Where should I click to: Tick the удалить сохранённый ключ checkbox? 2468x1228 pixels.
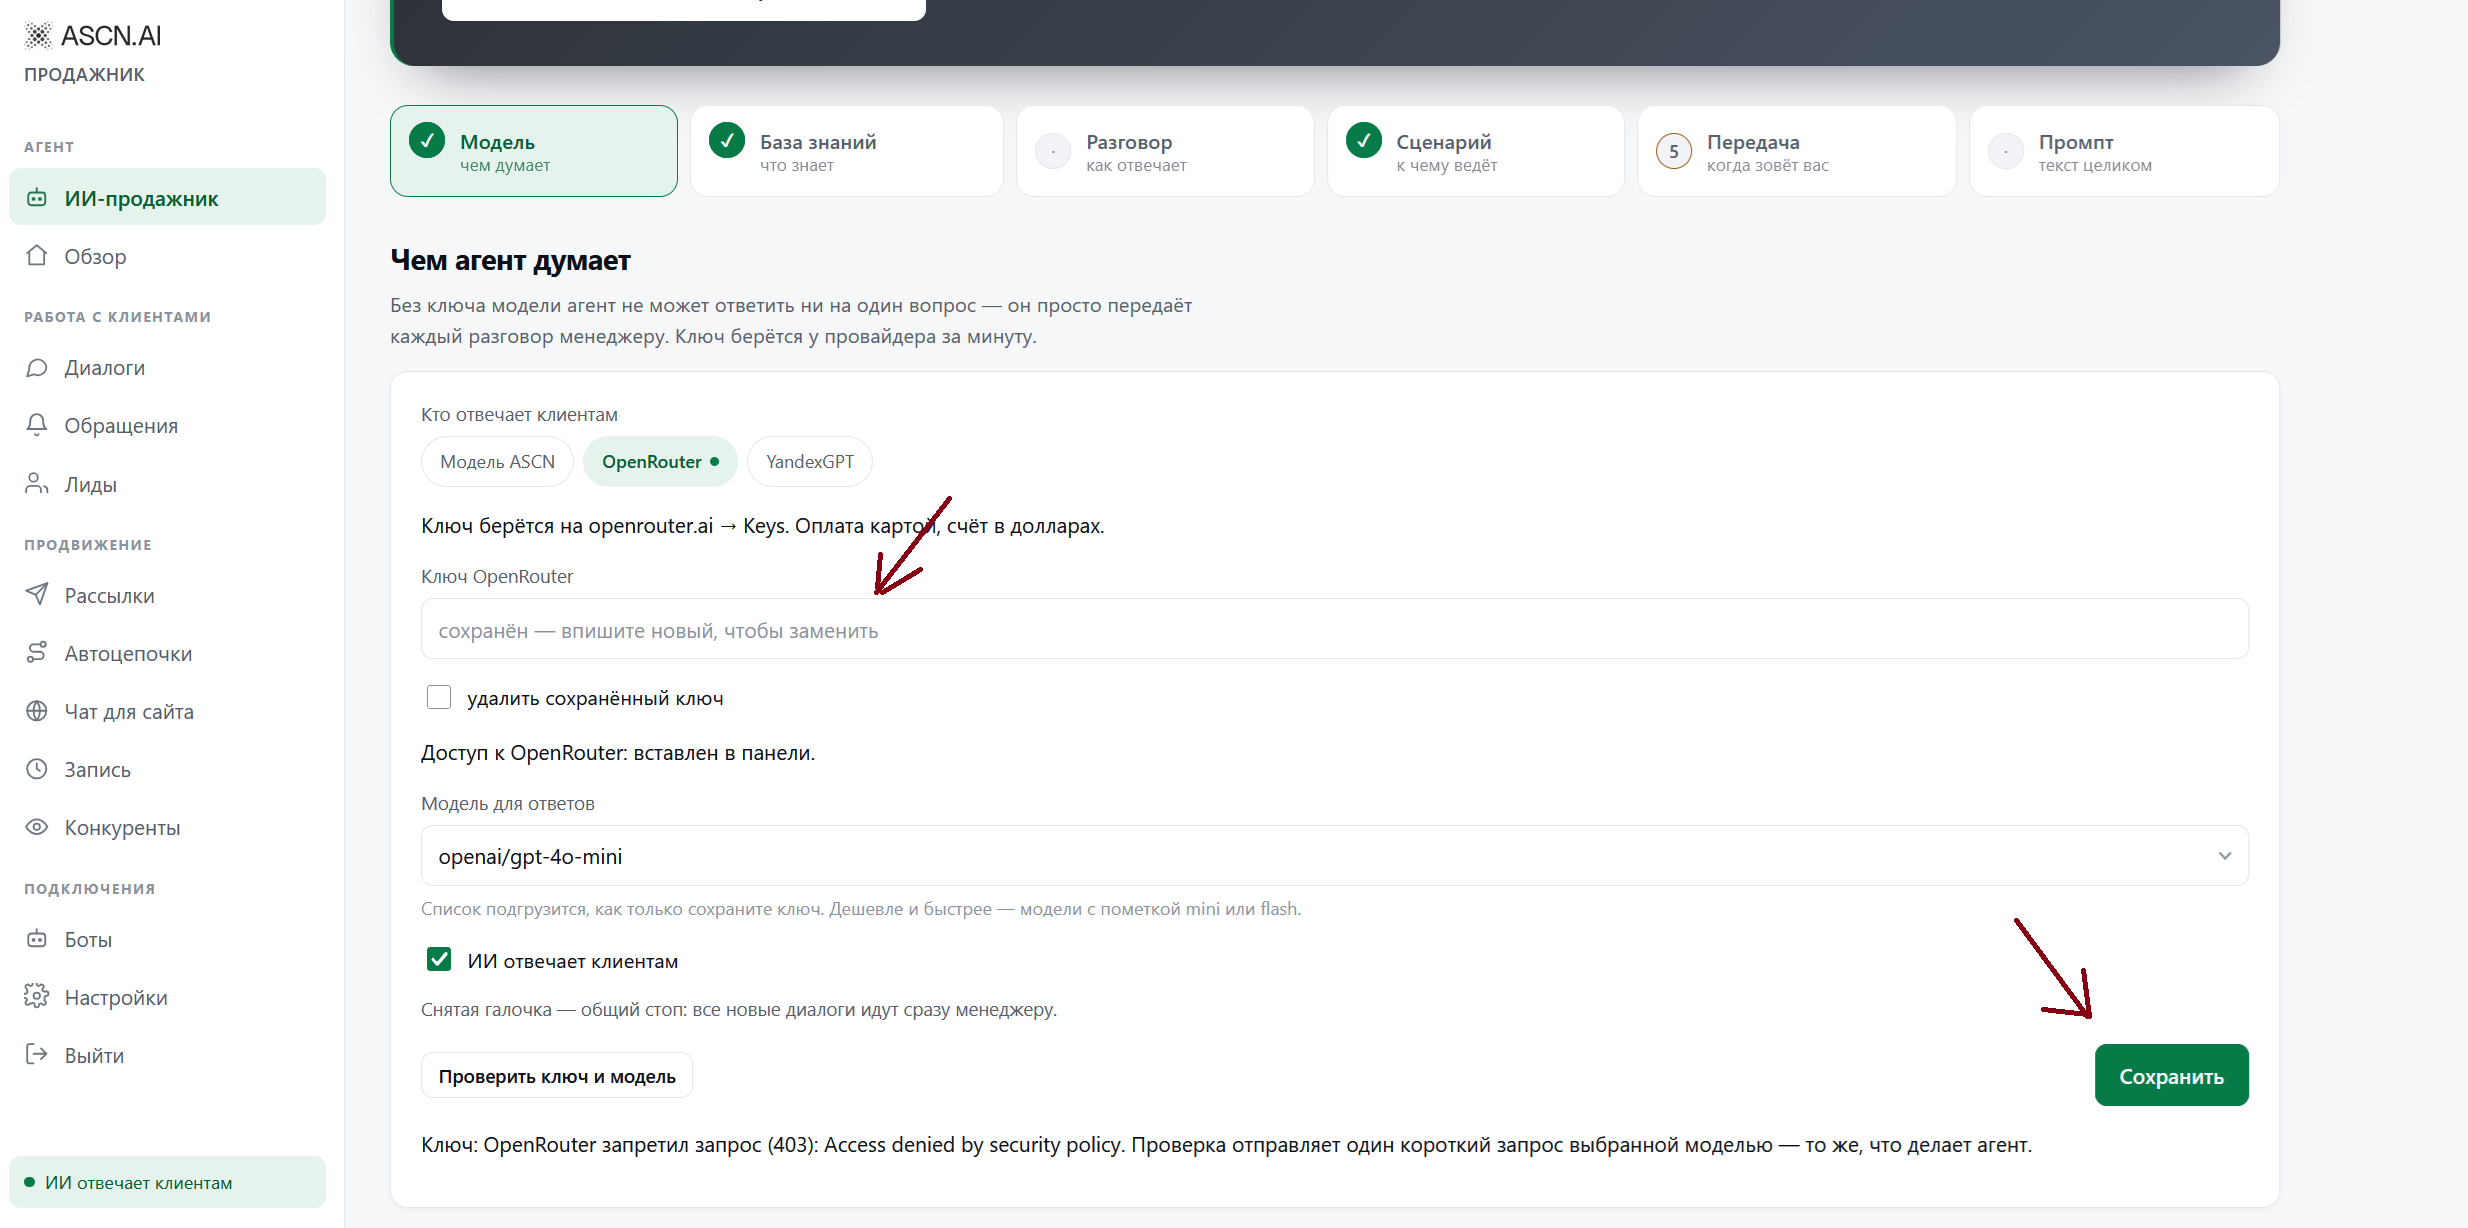coord(439,697)
